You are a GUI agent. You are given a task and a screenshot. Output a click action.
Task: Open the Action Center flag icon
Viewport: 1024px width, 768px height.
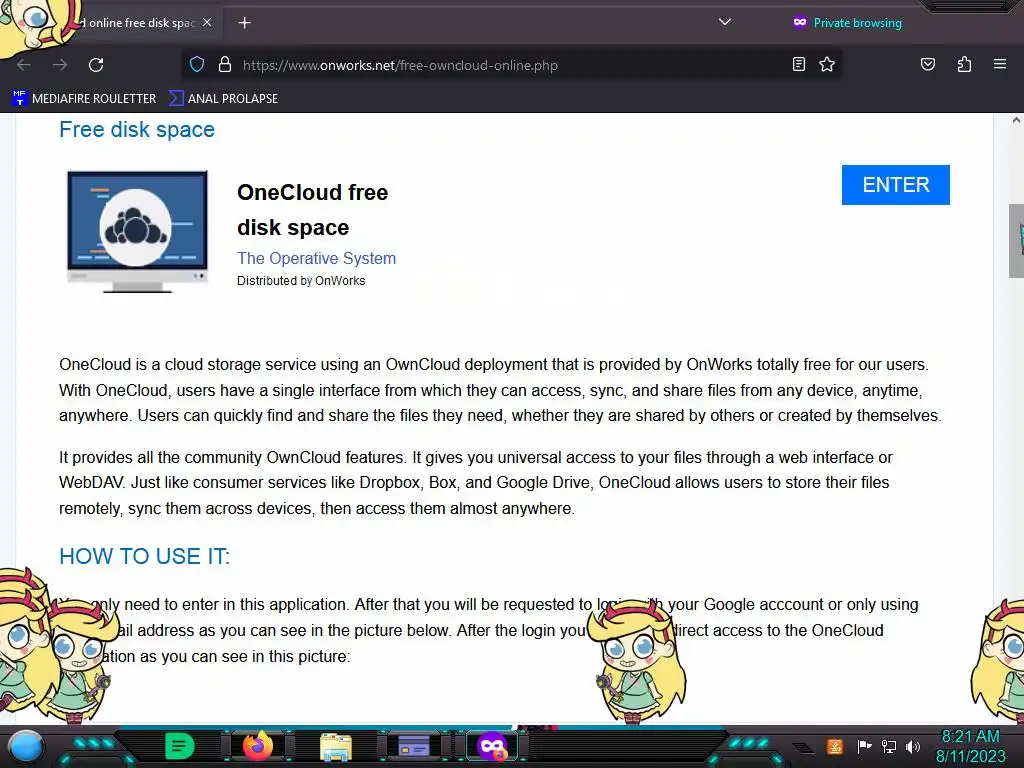(x=864, y=746)
